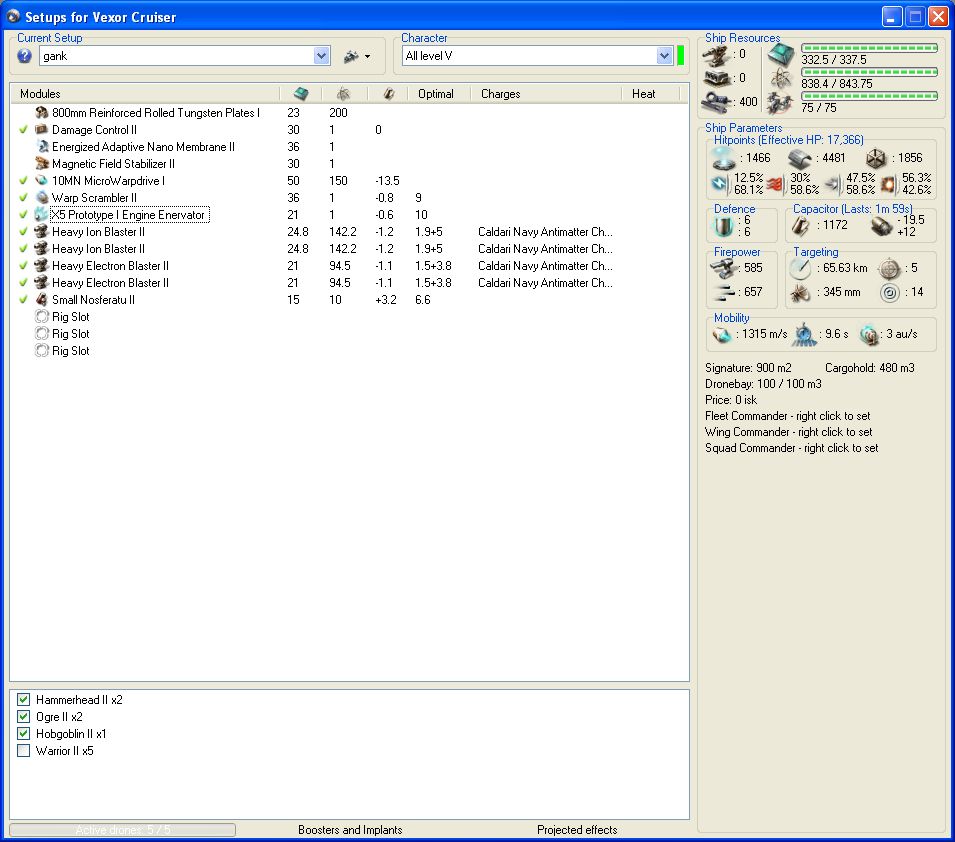The width and height of the screenshot is (955, 842).
Task: Open the arrow menu beside the ship icon
Action: tap(367, 57)
